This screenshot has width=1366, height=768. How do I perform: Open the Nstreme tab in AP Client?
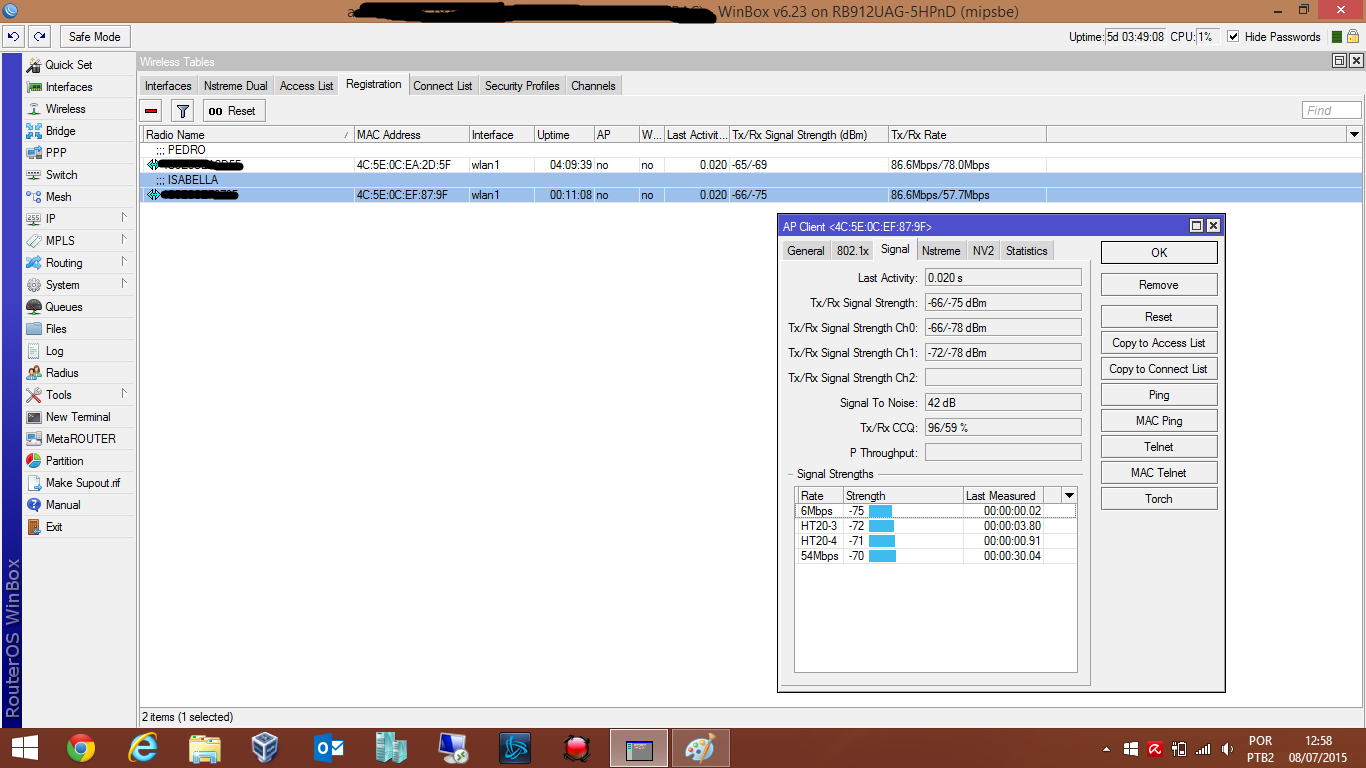tap(941, 251)
